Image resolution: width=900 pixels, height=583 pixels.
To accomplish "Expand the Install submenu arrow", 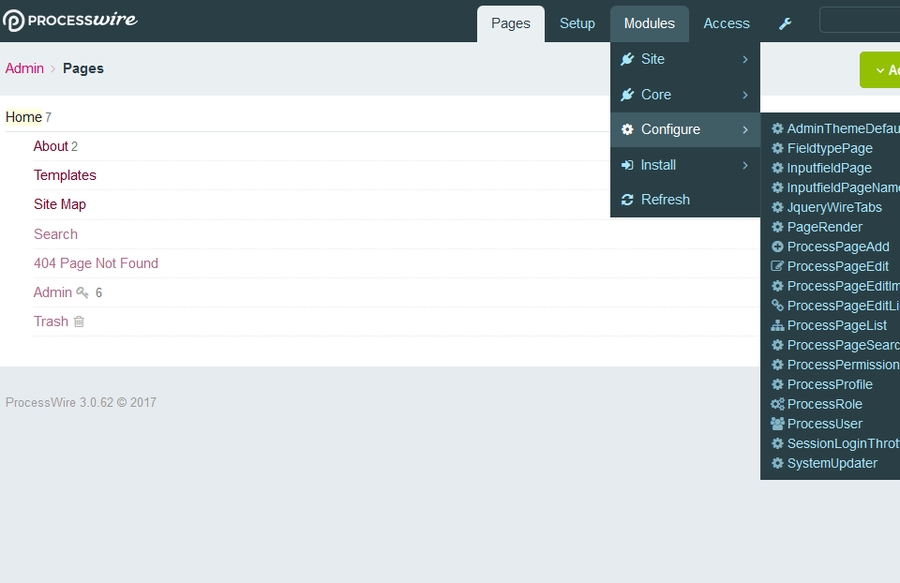I will (x=745, y=165).
